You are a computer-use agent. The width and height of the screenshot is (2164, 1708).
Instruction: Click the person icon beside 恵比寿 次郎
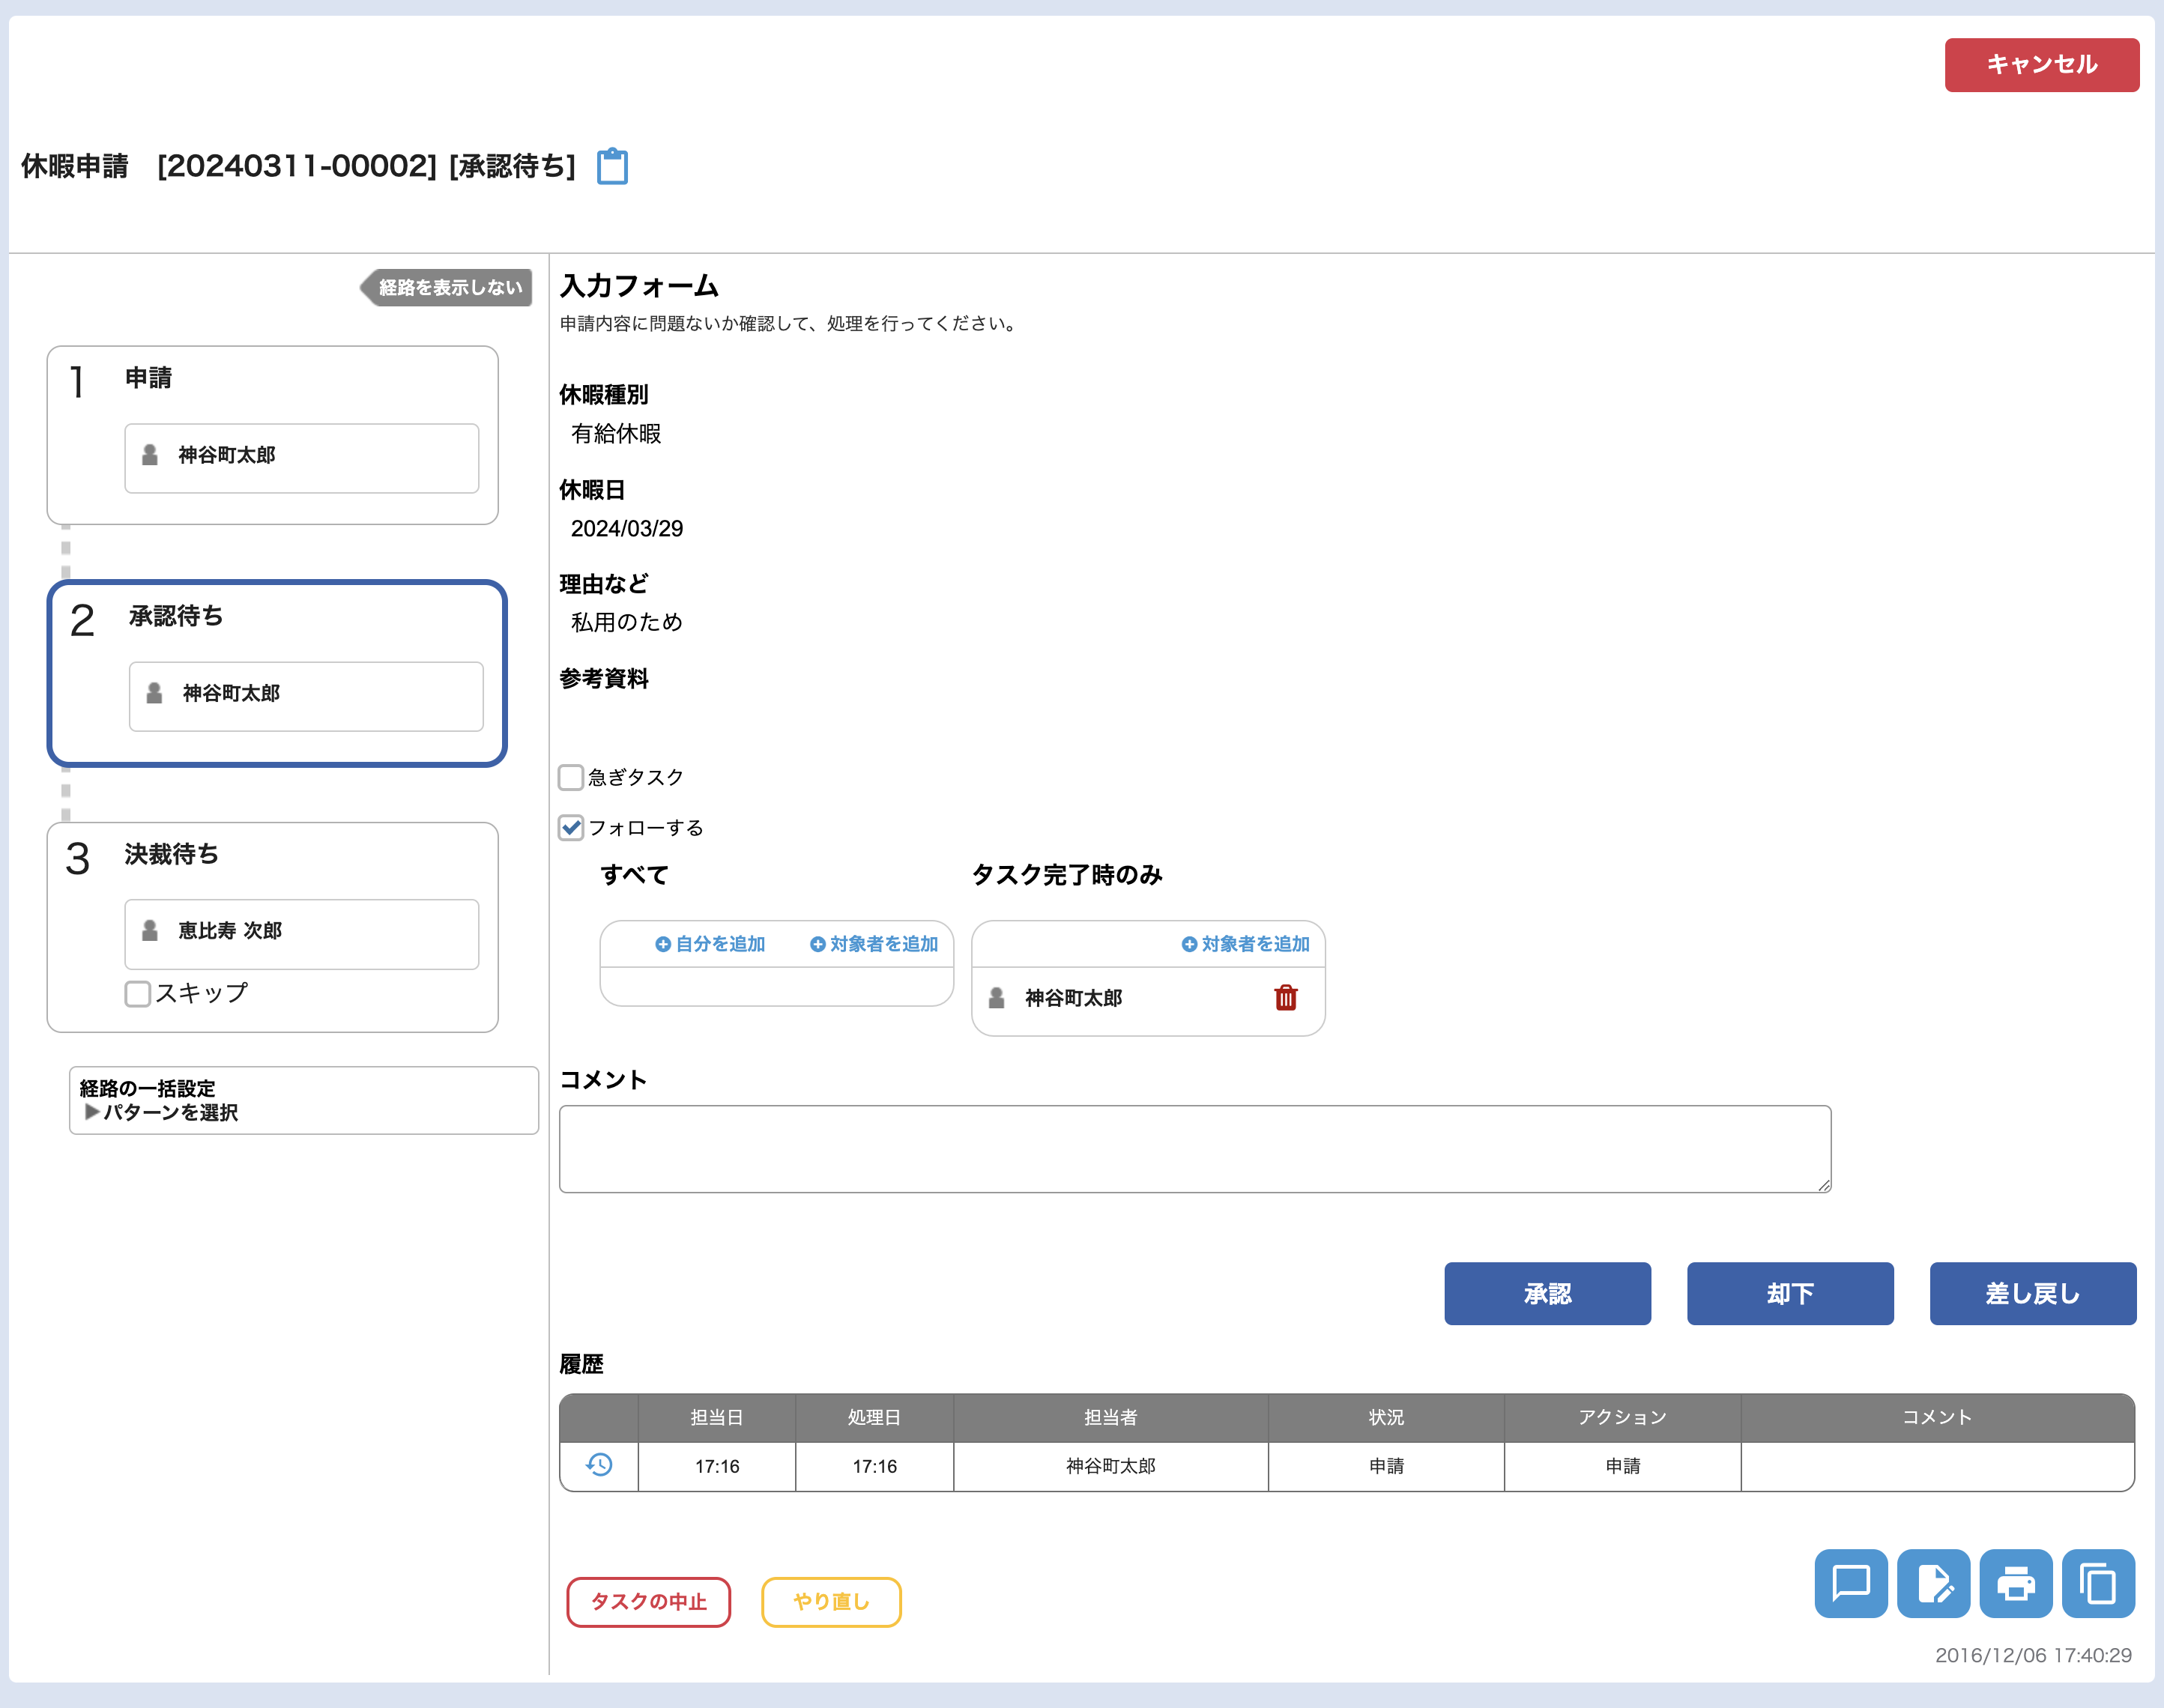point(150,931)
